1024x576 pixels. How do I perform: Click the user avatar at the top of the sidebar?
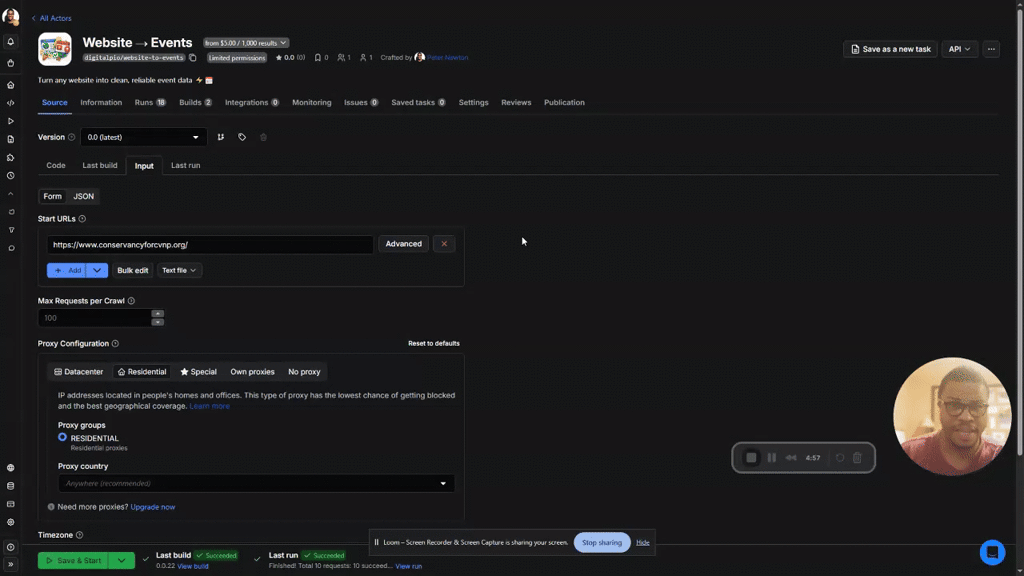[10, 16]
